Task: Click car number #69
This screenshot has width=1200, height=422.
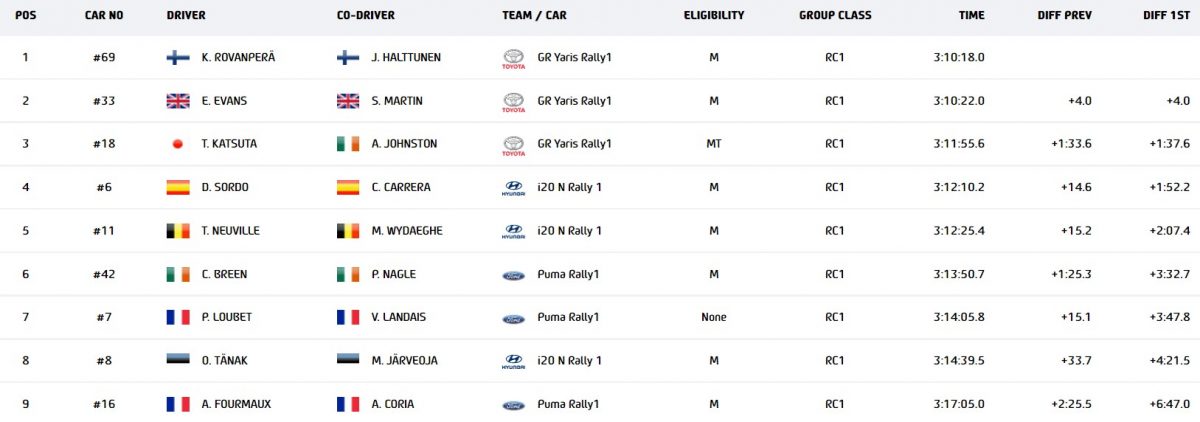Action: tap(103, 58)
